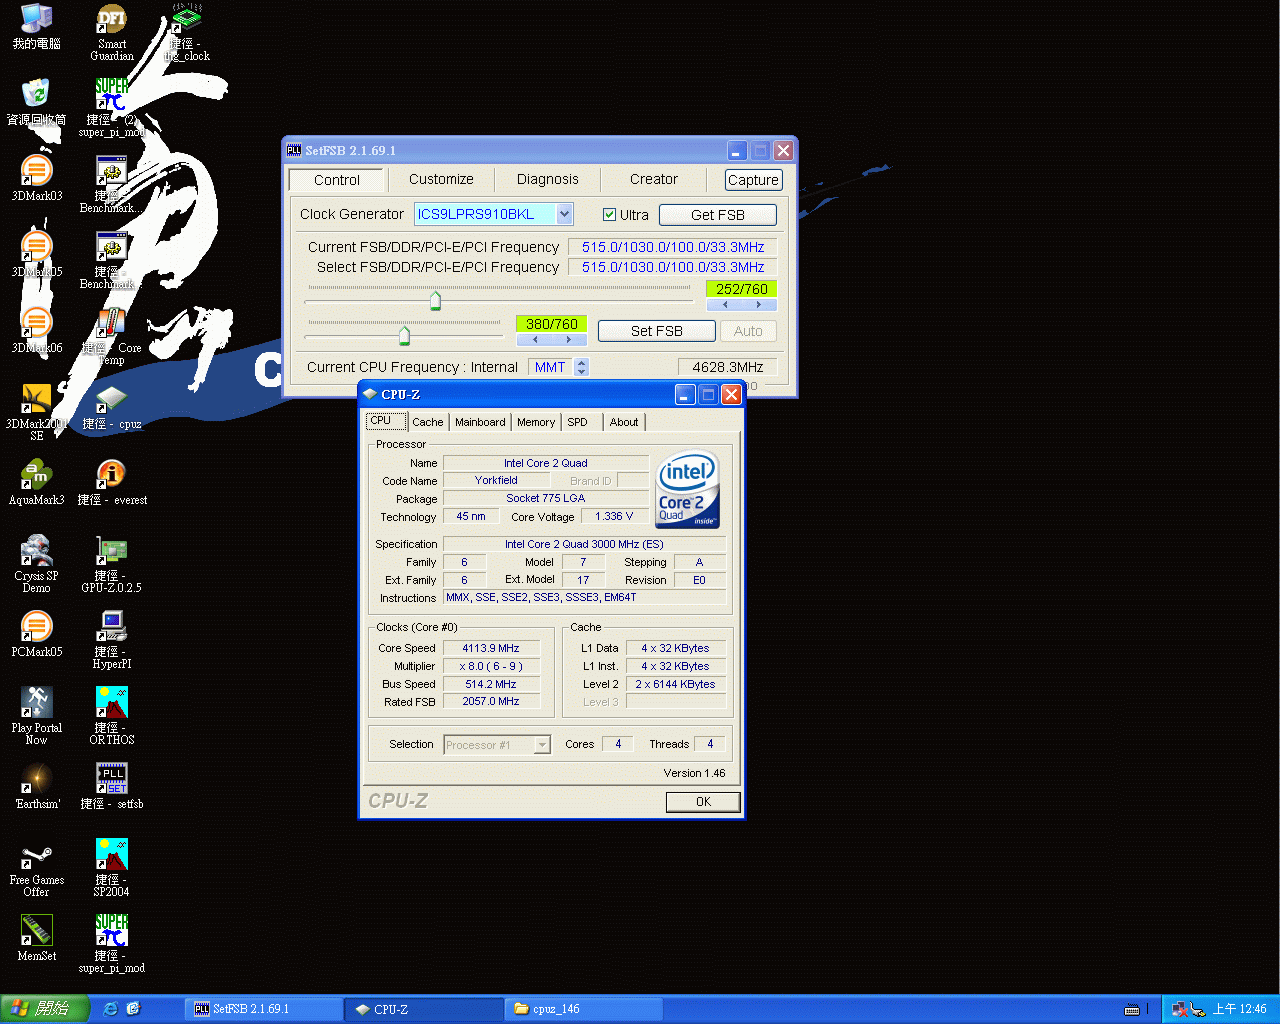Toggle the Ultra checkbox in SetFSB

coord(609,215)
